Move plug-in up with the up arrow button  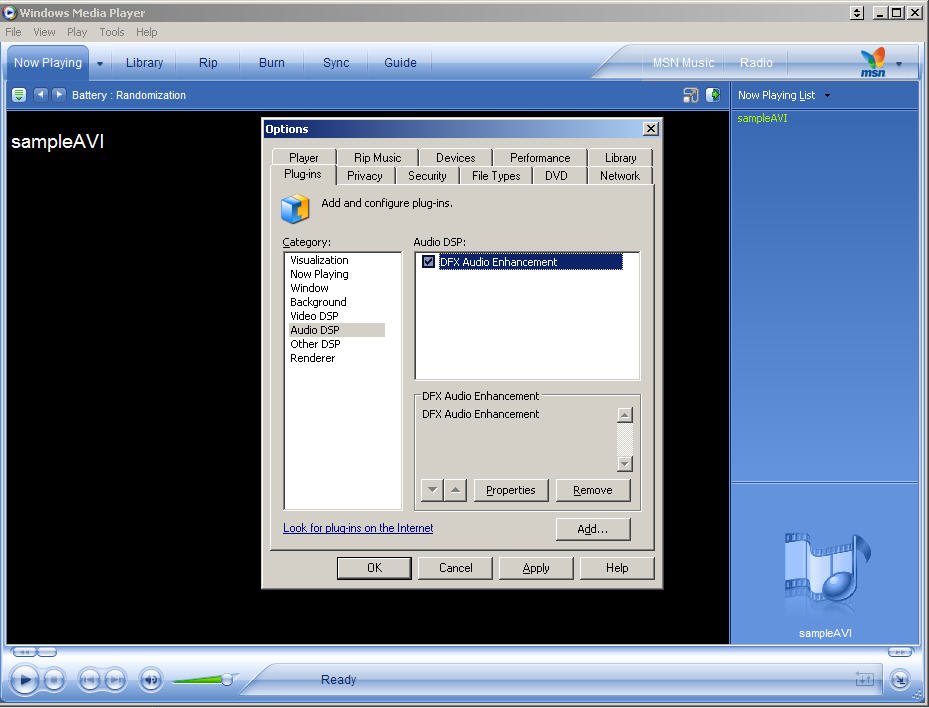point(455,490)
